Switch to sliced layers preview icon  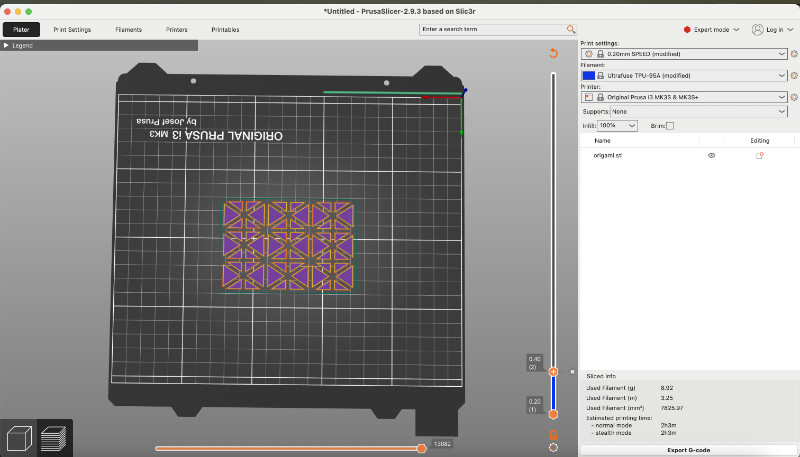tap(54, 438)
